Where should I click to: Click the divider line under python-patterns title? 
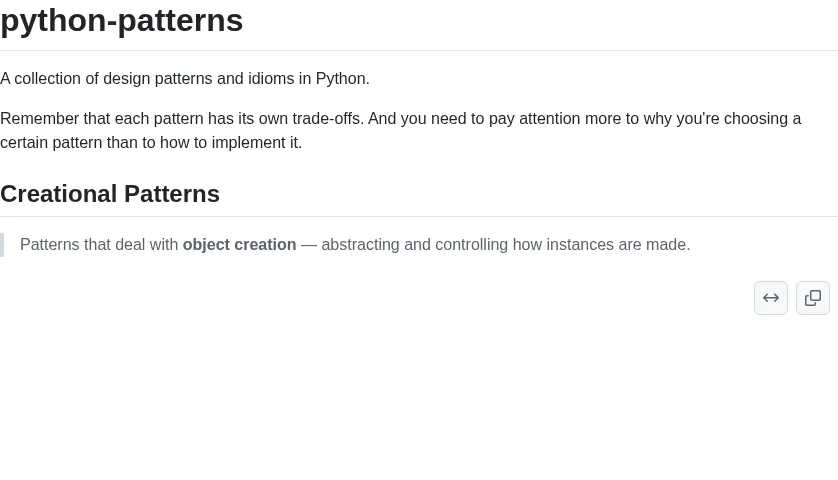tap(419, 50)
